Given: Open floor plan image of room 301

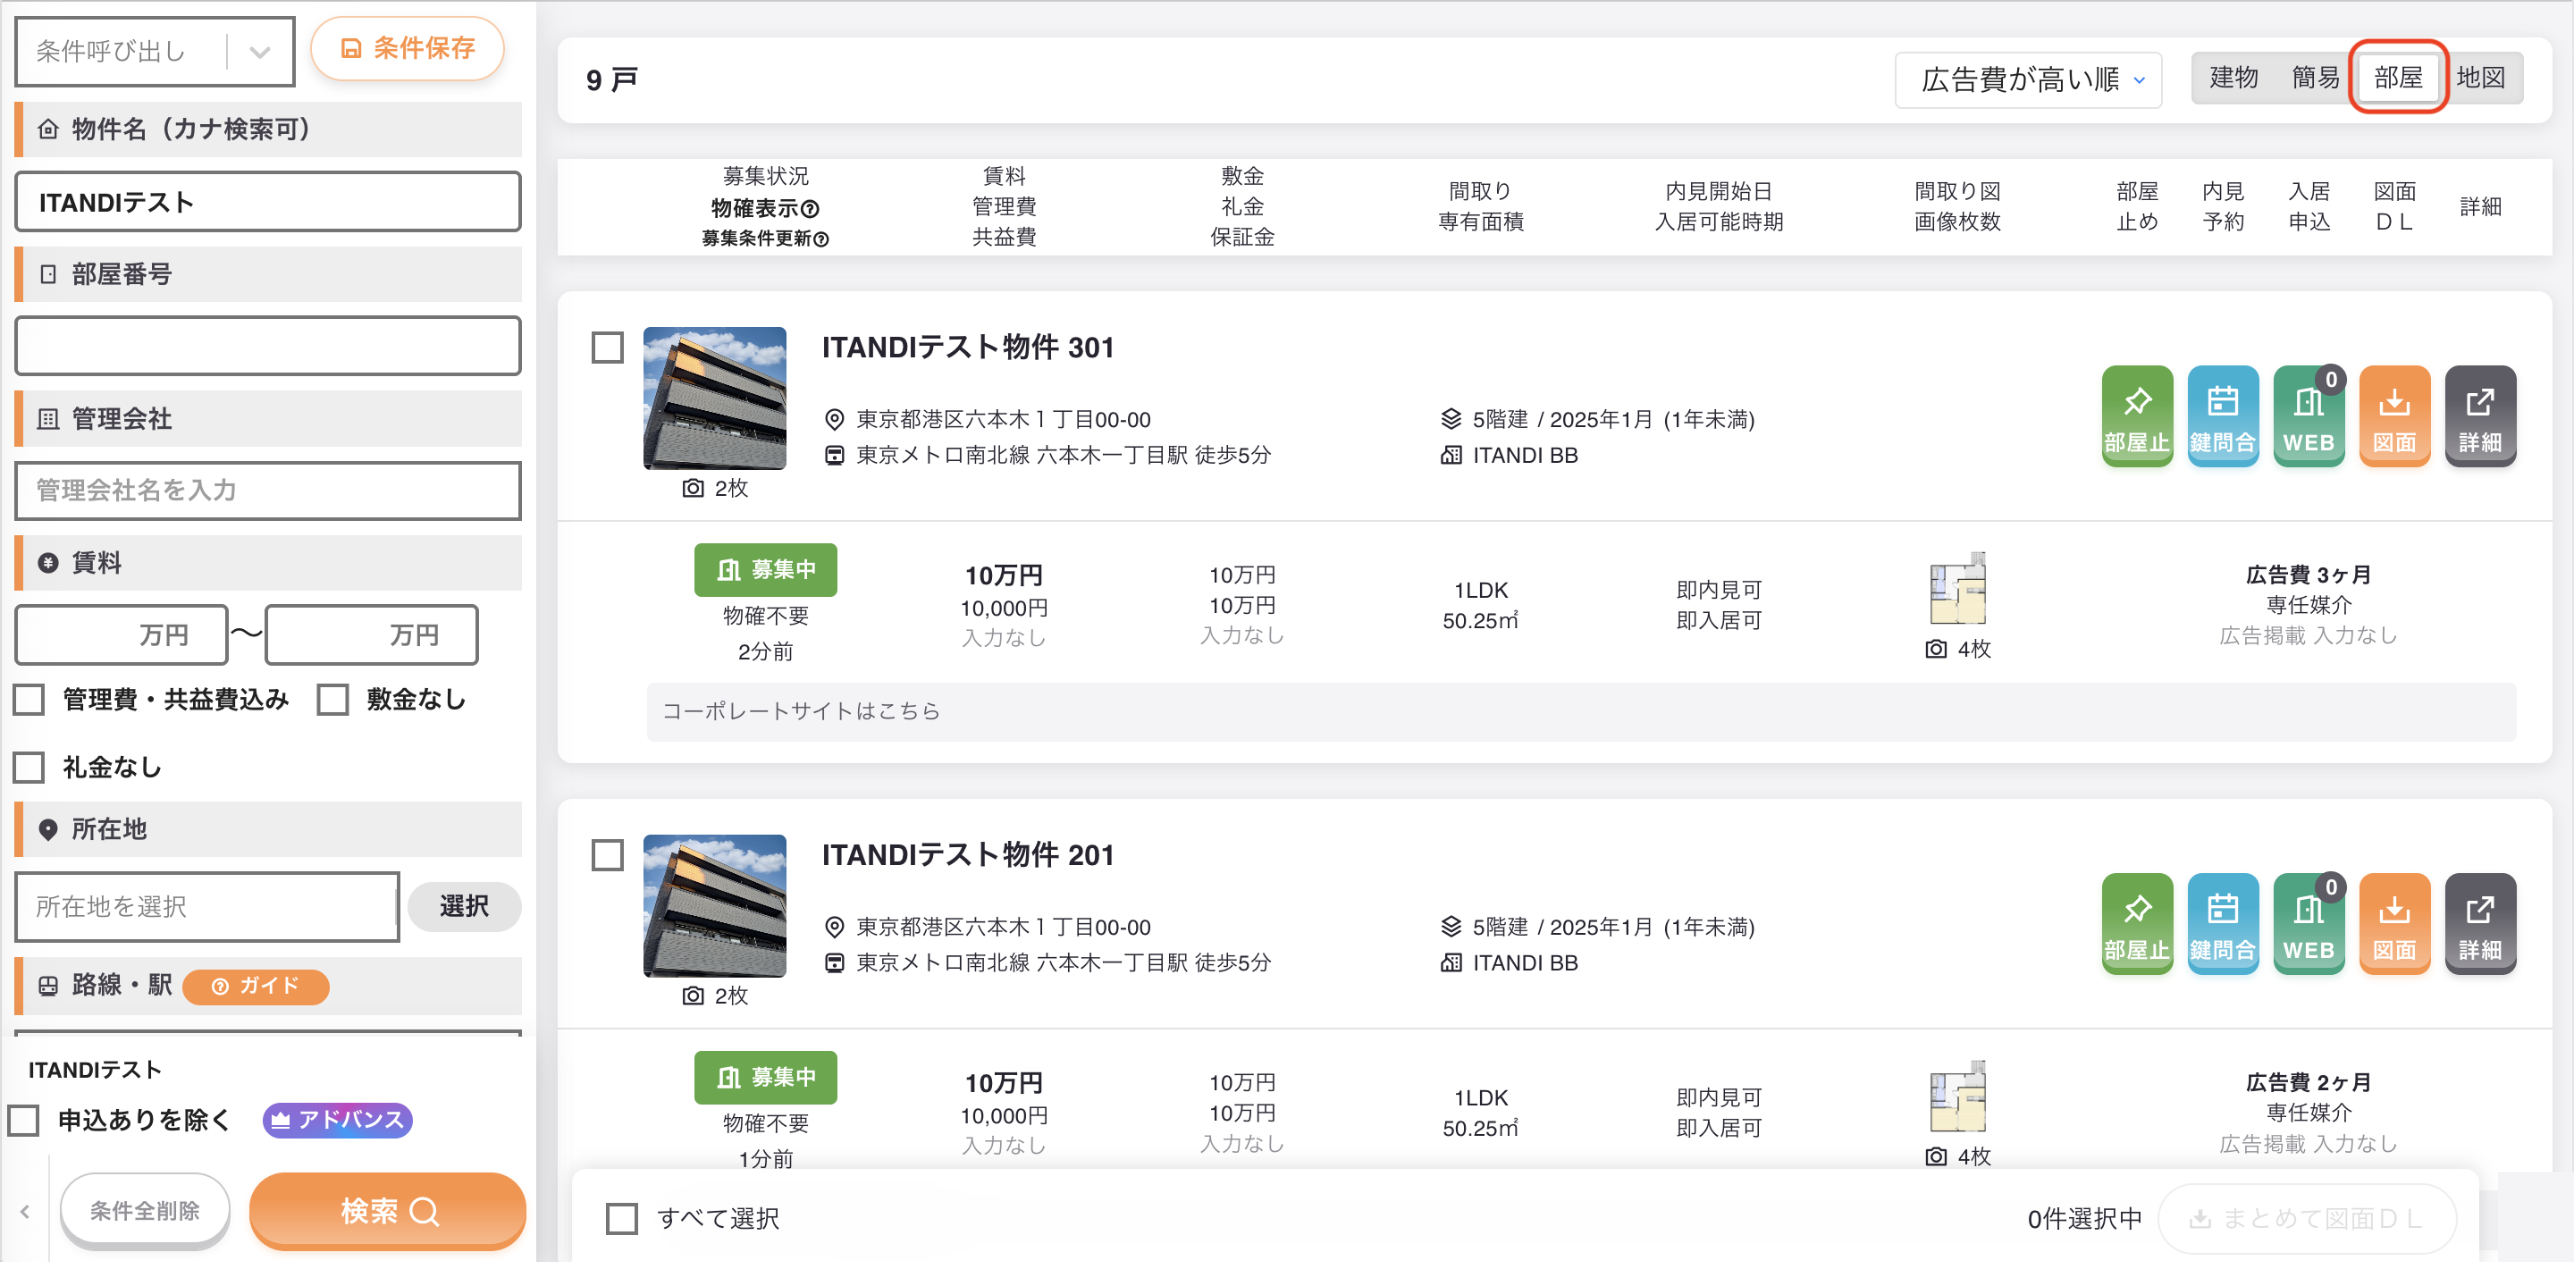Looking at the screenshot, I should (1957, 588).
